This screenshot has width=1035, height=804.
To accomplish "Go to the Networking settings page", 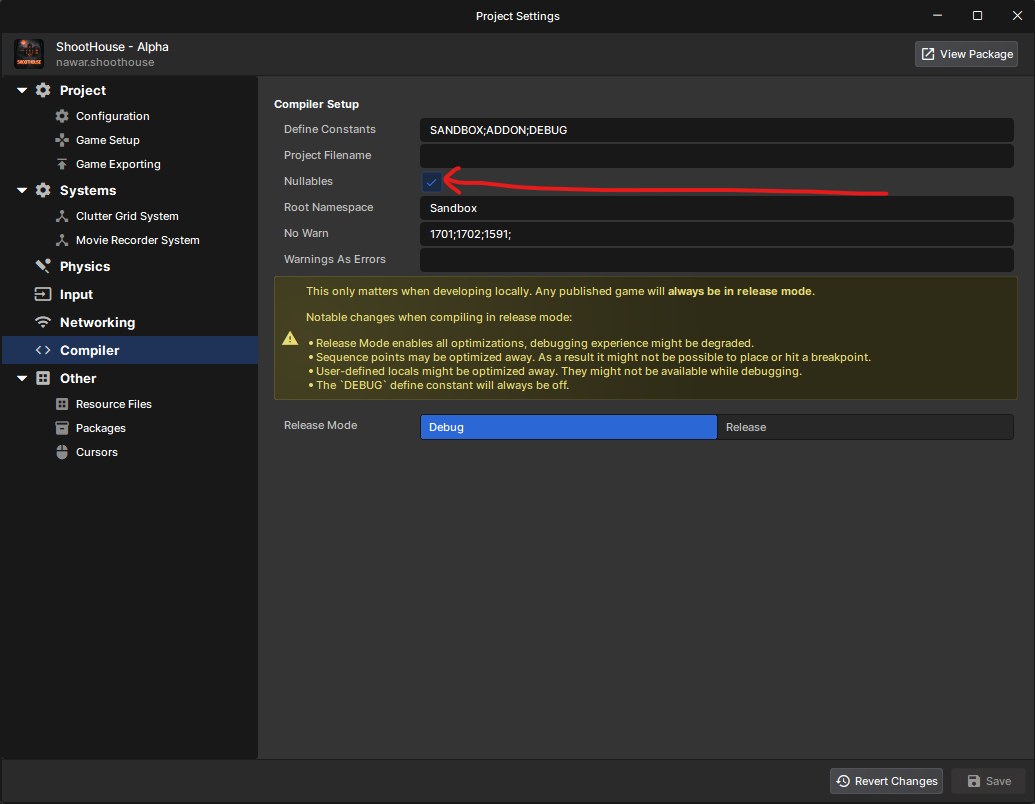I will tap(97, 322).
